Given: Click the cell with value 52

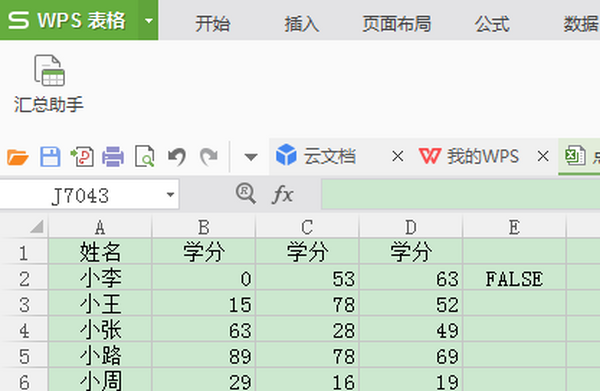Looking at the screenshot, I should coord(411,304).
